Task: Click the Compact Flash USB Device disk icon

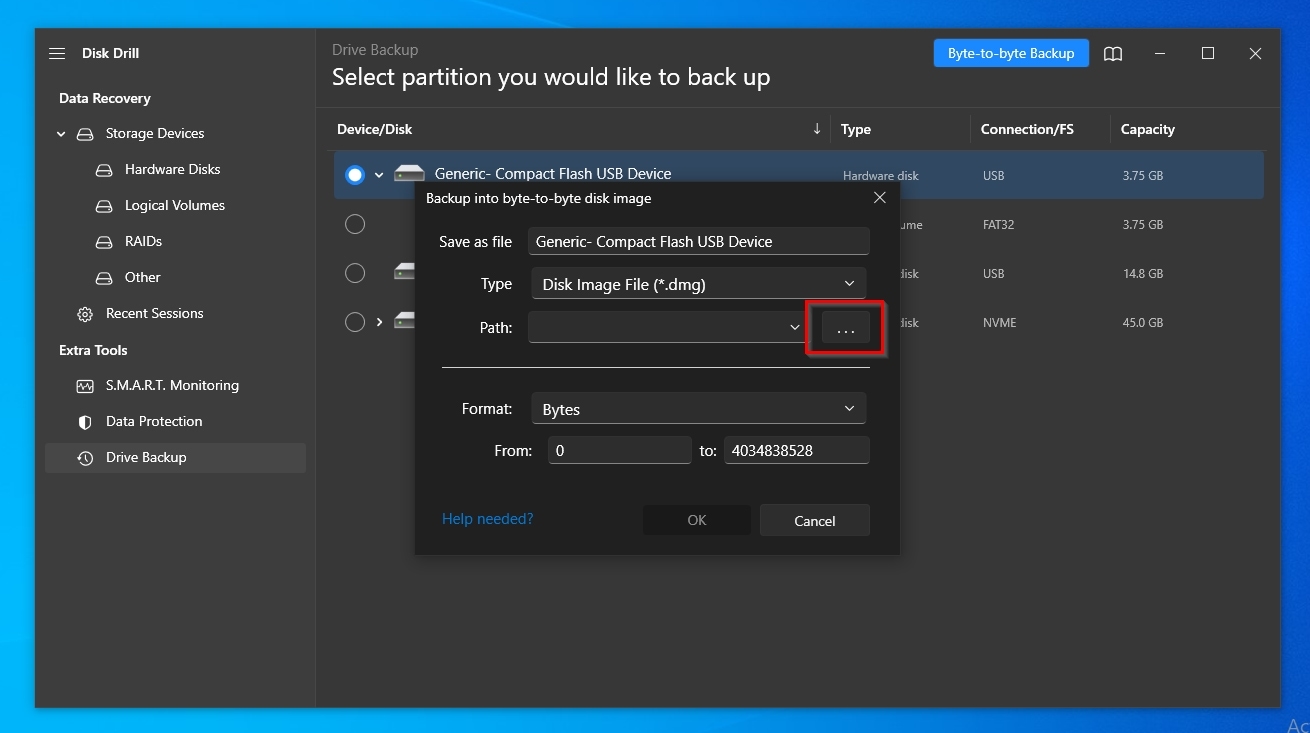Action: click(409, 174)
